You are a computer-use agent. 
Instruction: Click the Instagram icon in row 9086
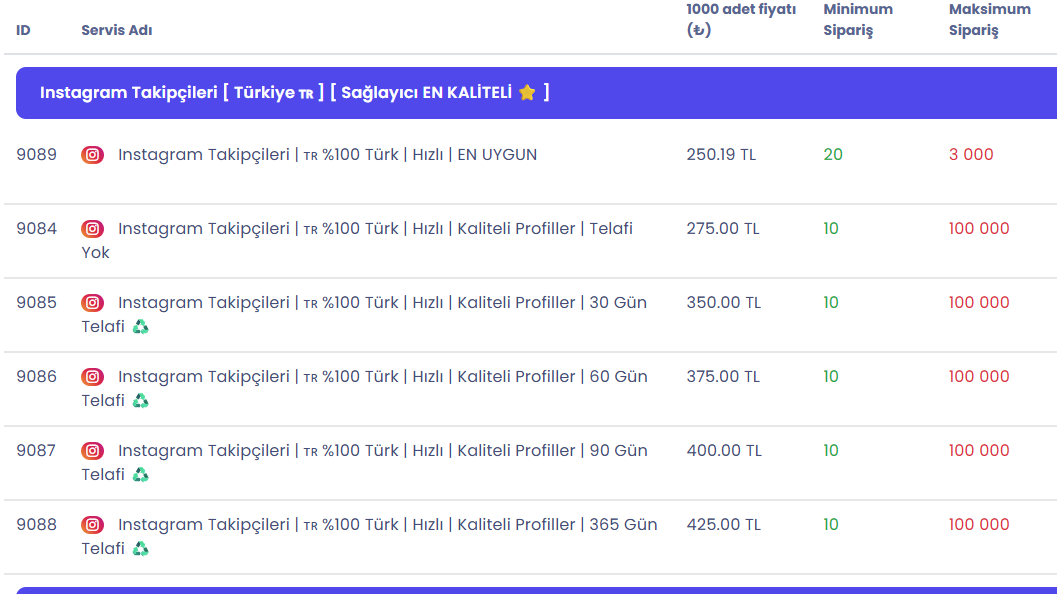pyautogui.click(x=92, y=377)
